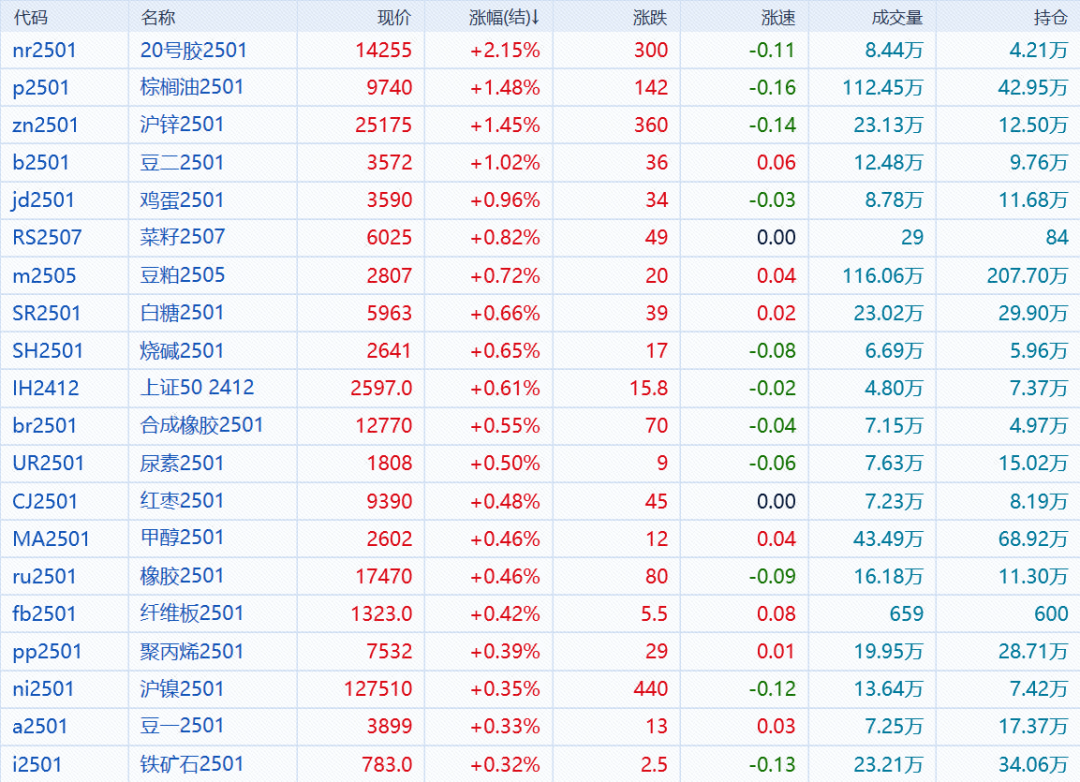Click the 名称 column header
Viewport: 1080px width, 782px height.
(x=158, y=17)
